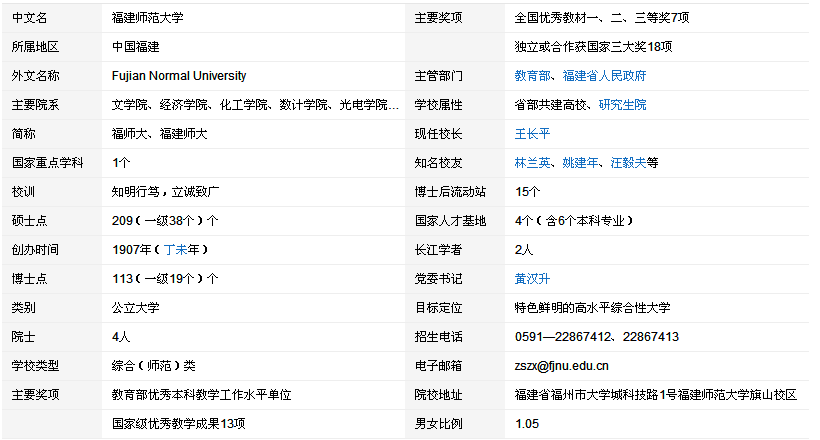The height and width of the screenshot is (440, 820).
Task: Click the 党委书记 label
Action: (x=439, y=279)
